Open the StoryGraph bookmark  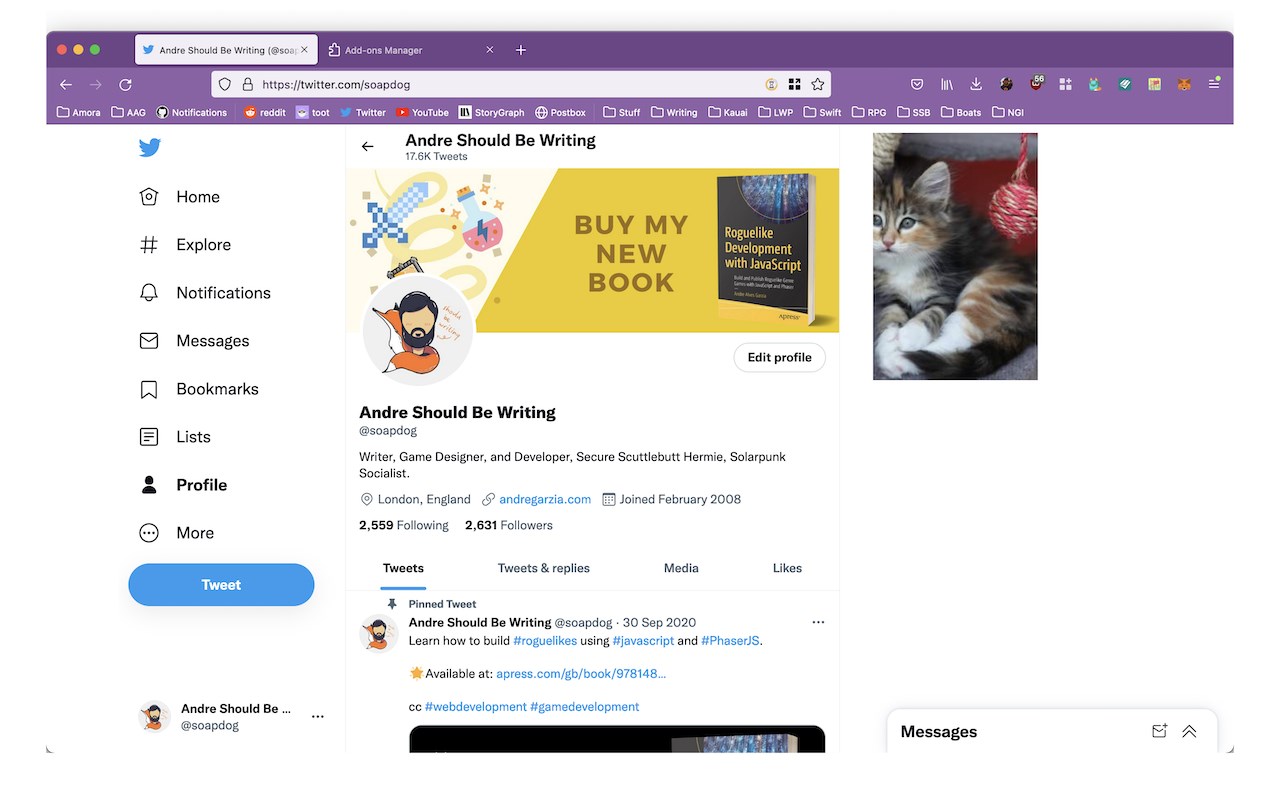[x=491, y=112]
